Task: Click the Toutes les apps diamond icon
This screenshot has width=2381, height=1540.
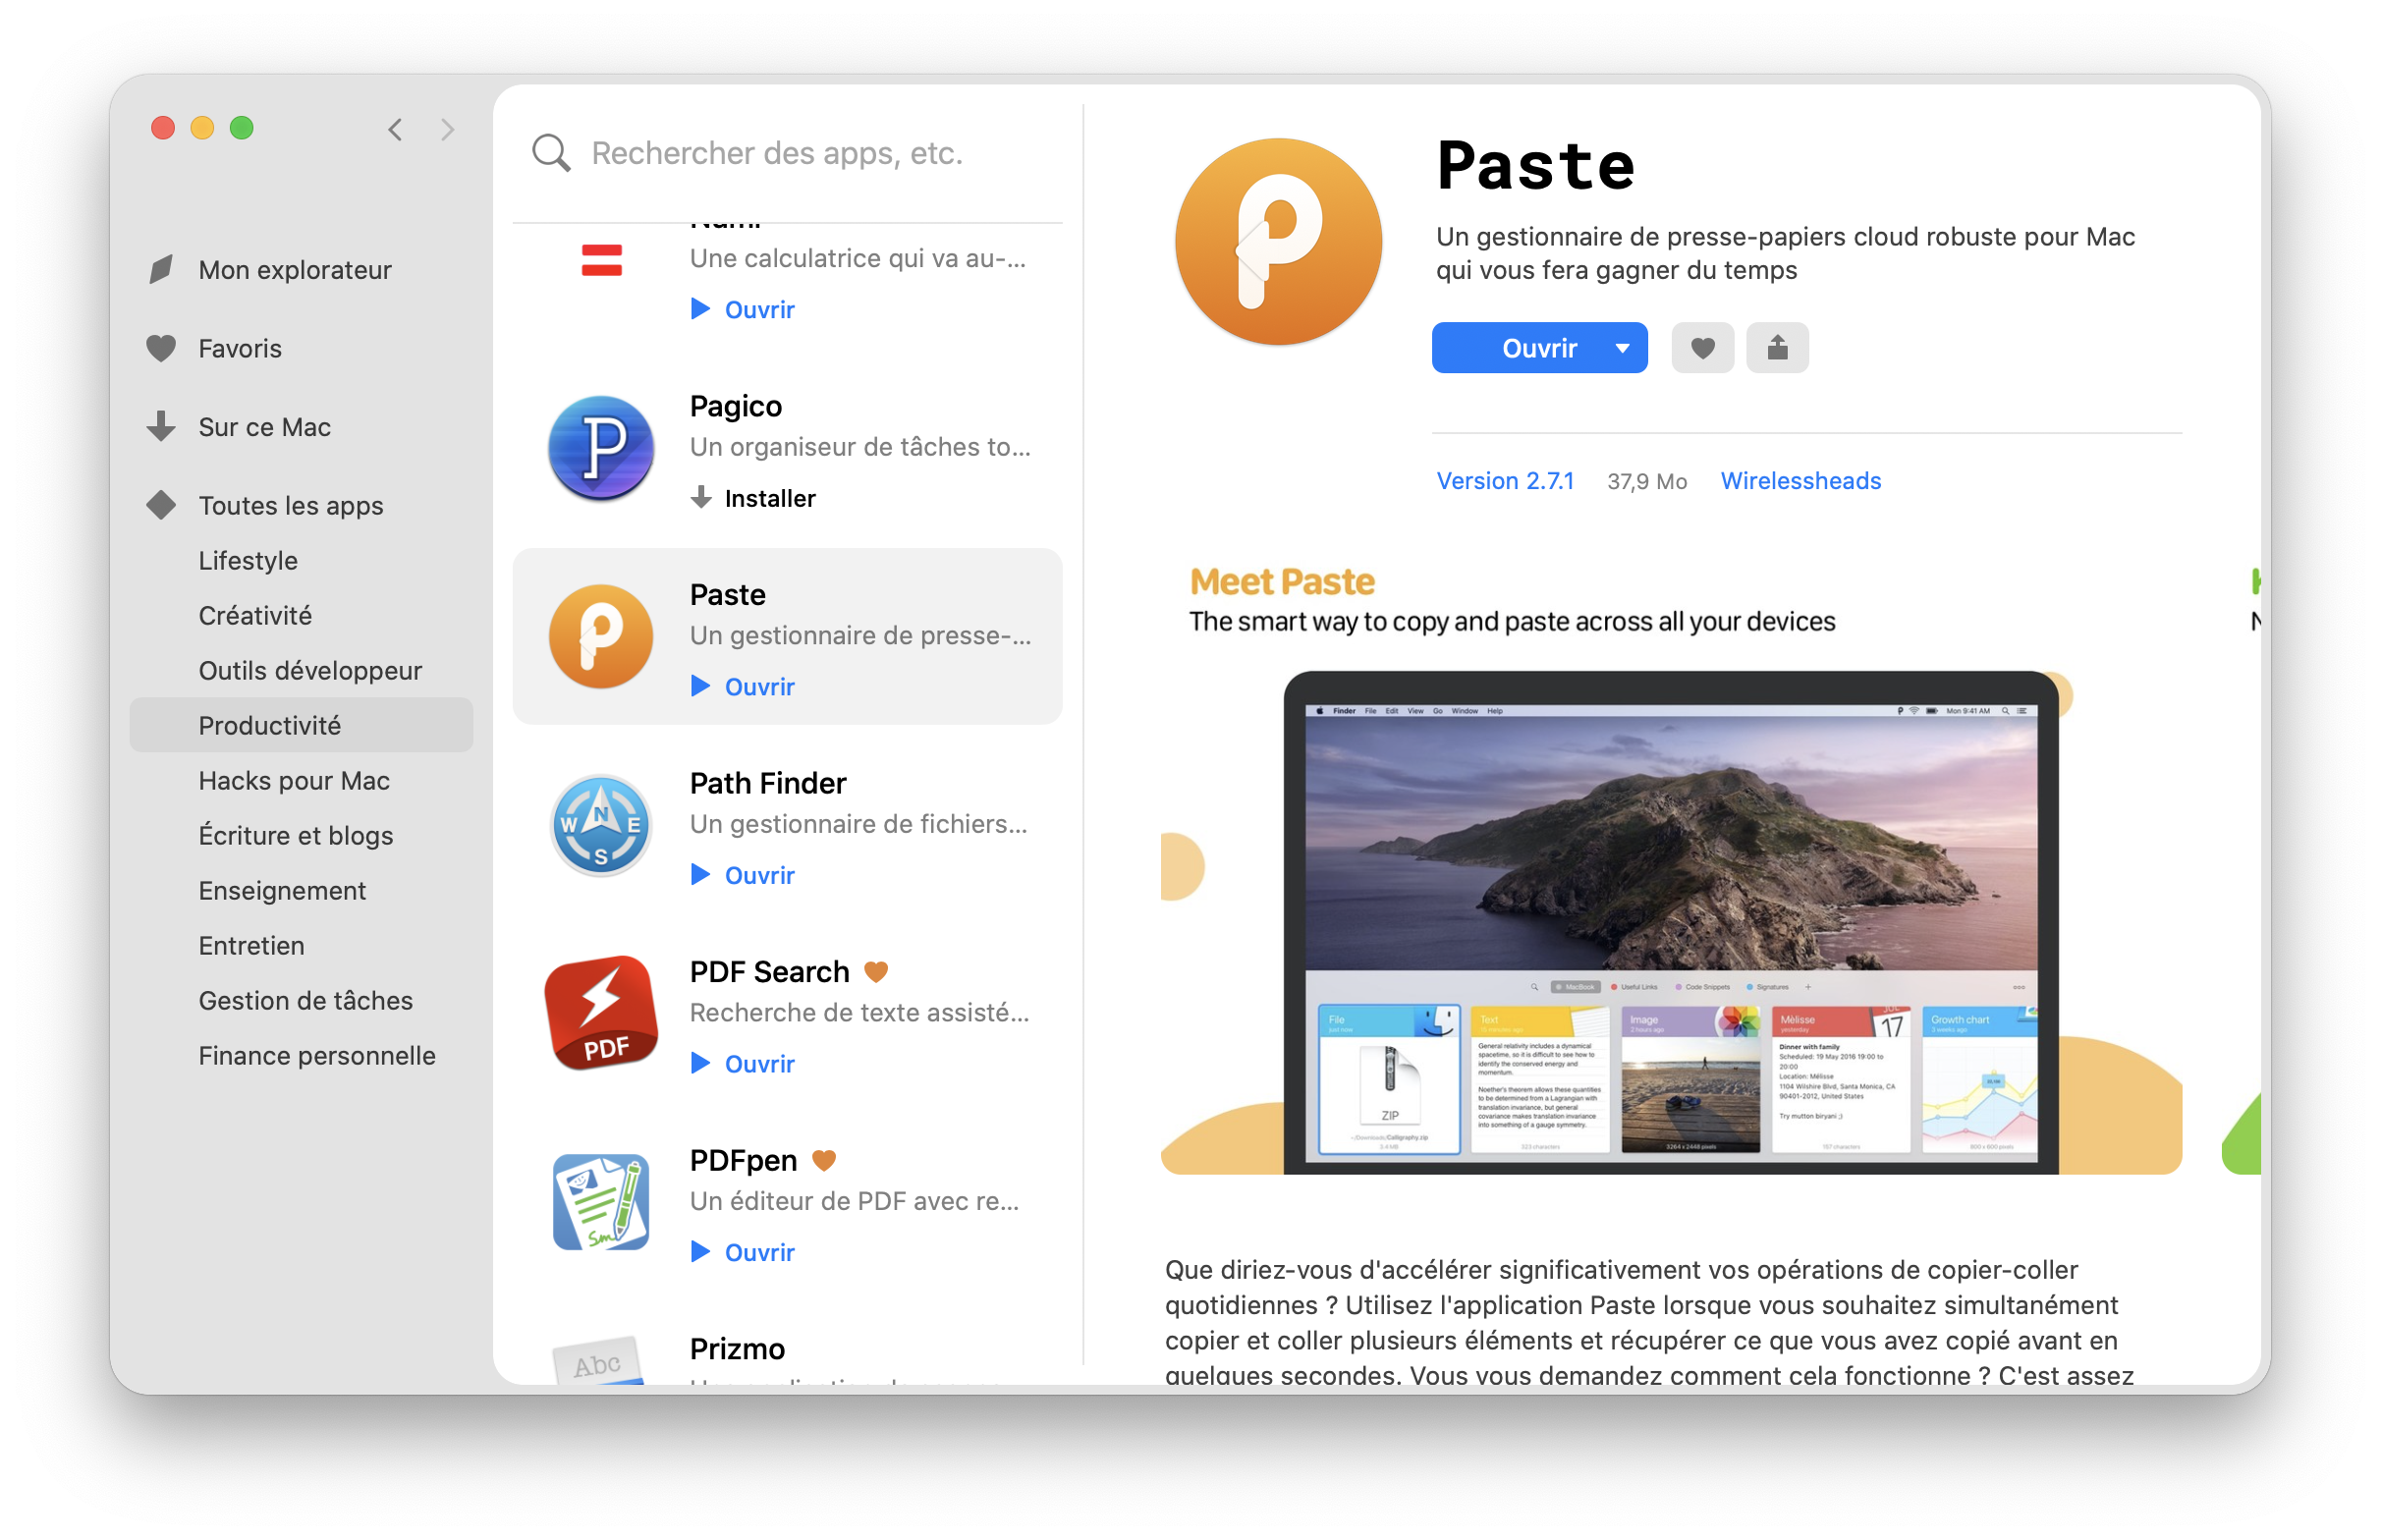Action: 161,505
